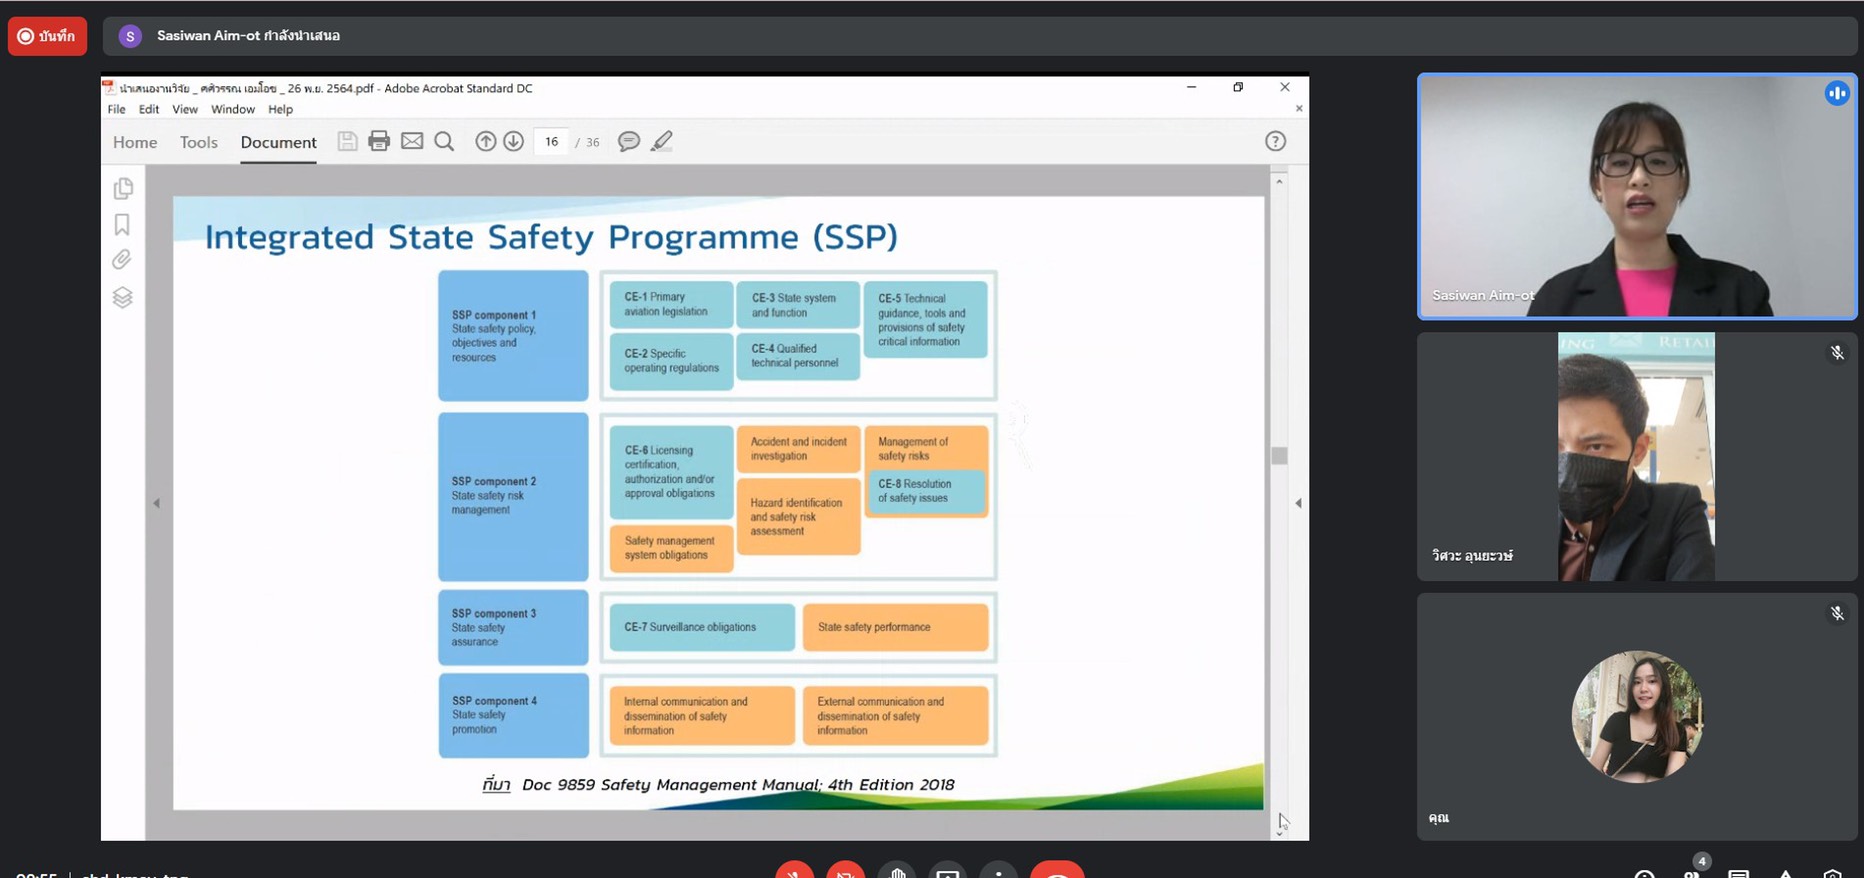Screen dimensions: 1864x878
Task: Open the Window menu
Action: (232, 109)
